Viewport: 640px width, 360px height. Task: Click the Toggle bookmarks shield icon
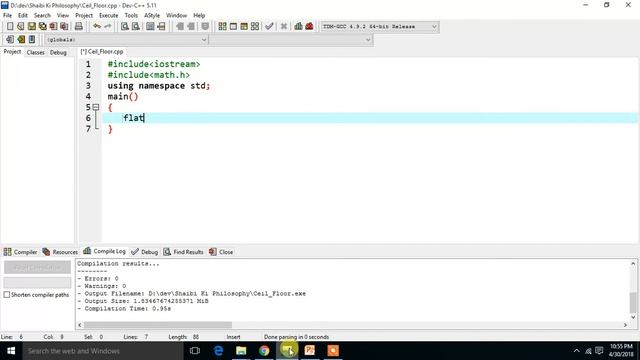pyautogui.click(x=205, y=27)
